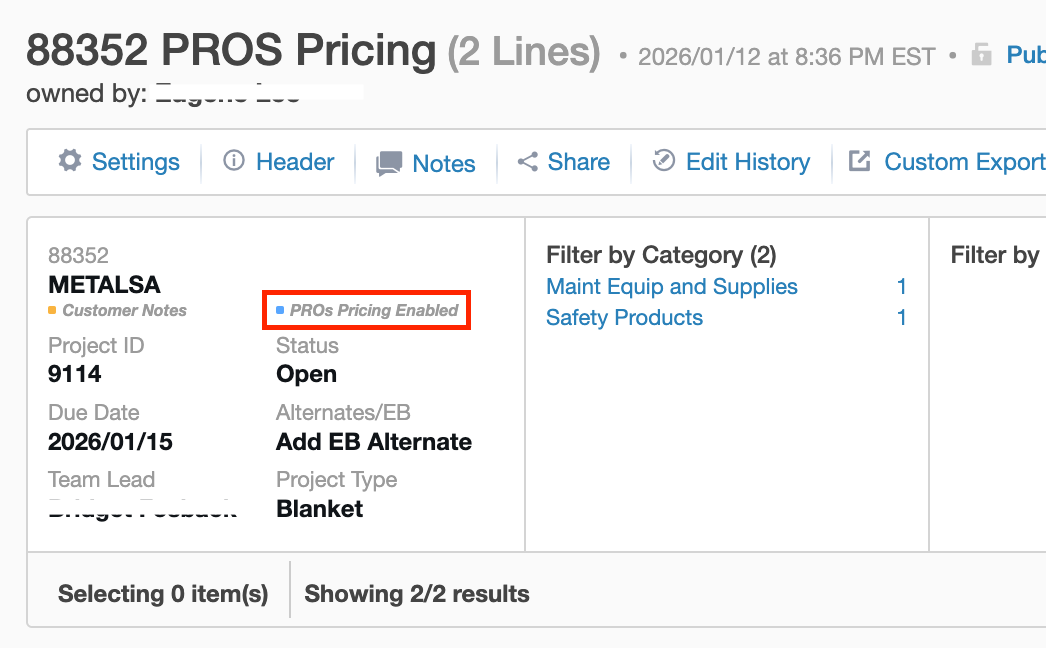Click the Settings gear icon
The height and width of the screenshot is (648, 1046).
pos(69,161)
